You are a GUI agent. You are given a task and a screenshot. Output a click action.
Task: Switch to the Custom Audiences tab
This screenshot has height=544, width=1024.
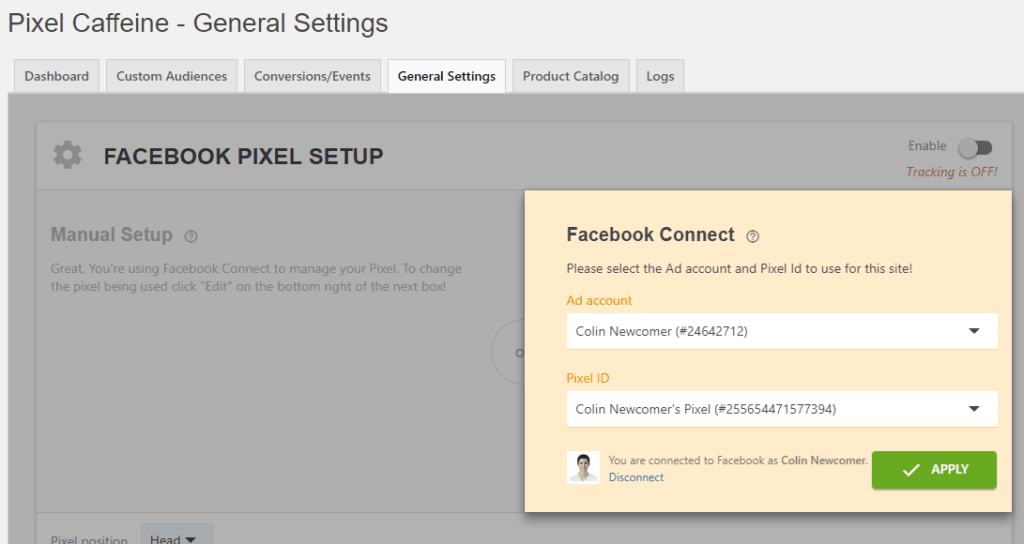pyautogui.click(x=172, y=76)
